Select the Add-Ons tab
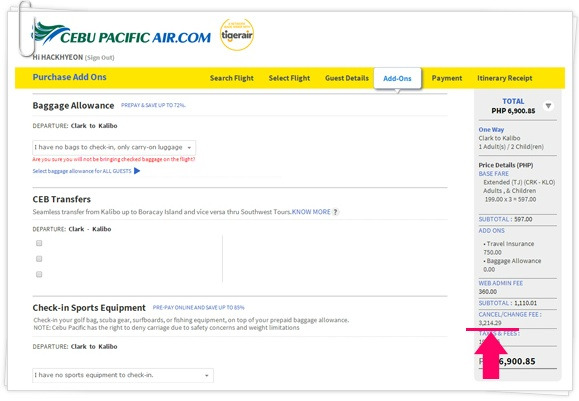This screenshot has height=401, width=579. 397,78
